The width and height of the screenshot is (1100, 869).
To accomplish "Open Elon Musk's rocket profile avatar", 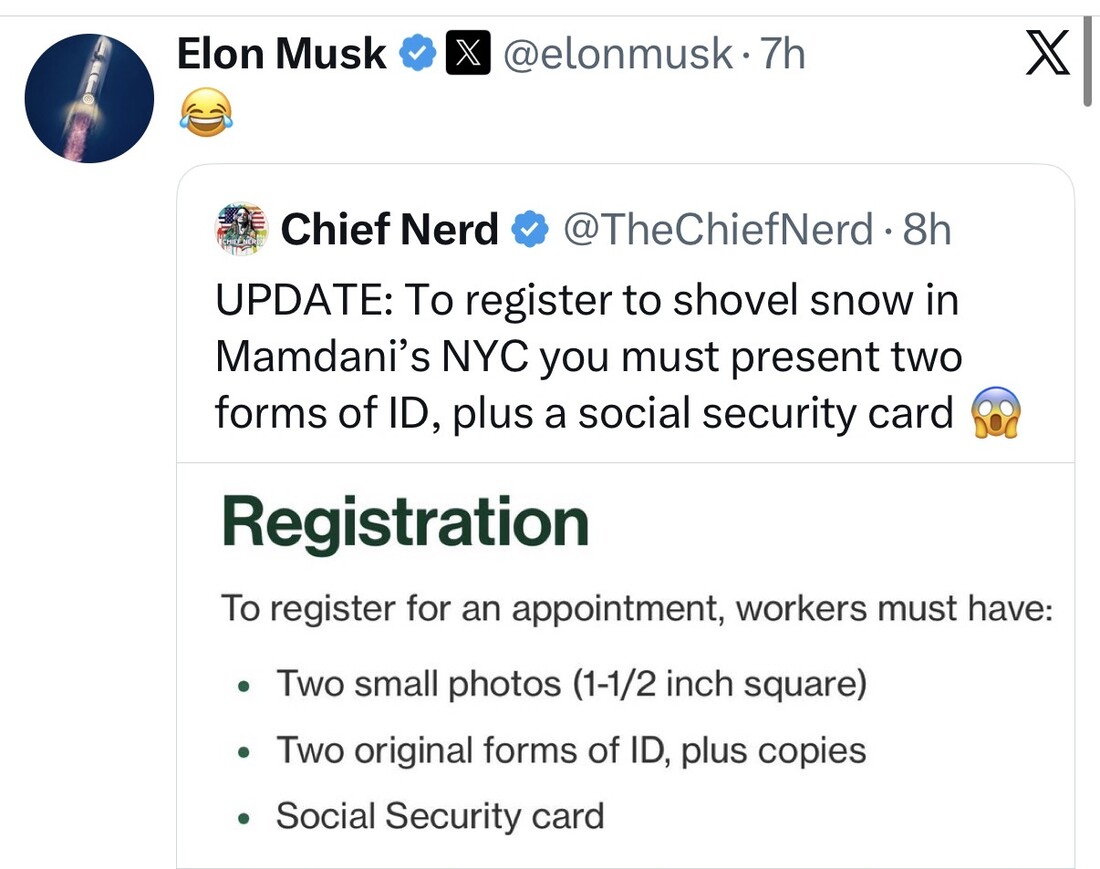I will (x=89, y=98).
